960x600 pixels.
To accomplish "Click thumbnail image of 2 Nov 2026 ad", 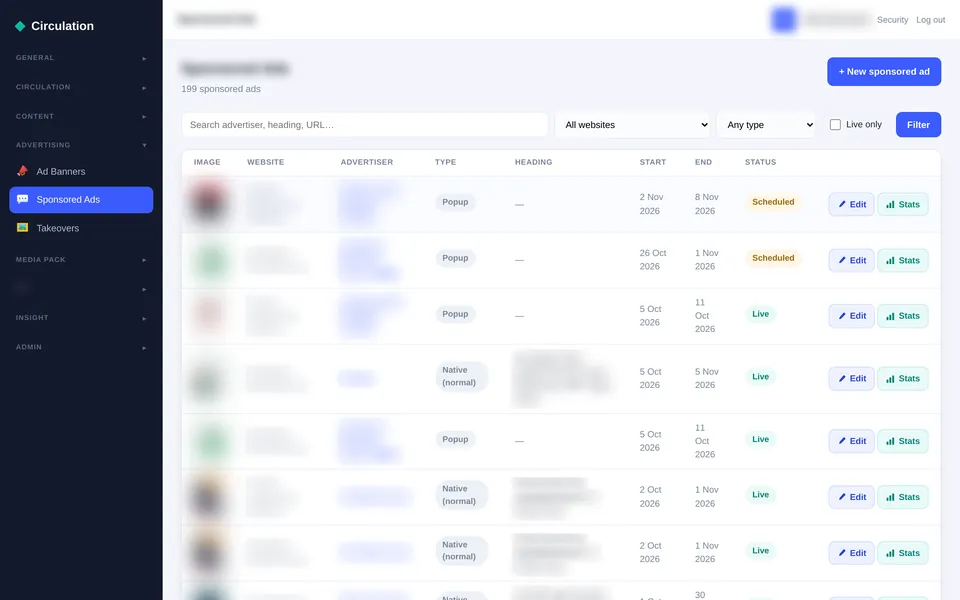I will coord(208,203).
